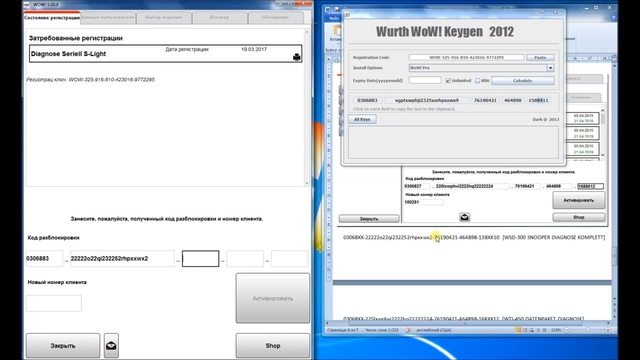The height and width of the screenshot is (360, 640).
Task: Click Число слов word count in status bar
Action: tap(381, 330)
